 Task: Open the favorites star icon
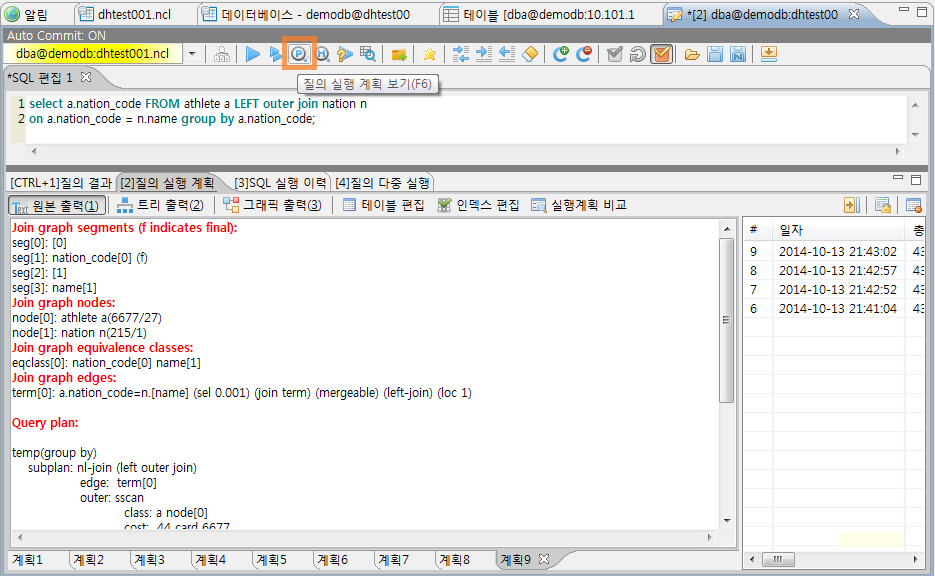[x=429, y=55]
